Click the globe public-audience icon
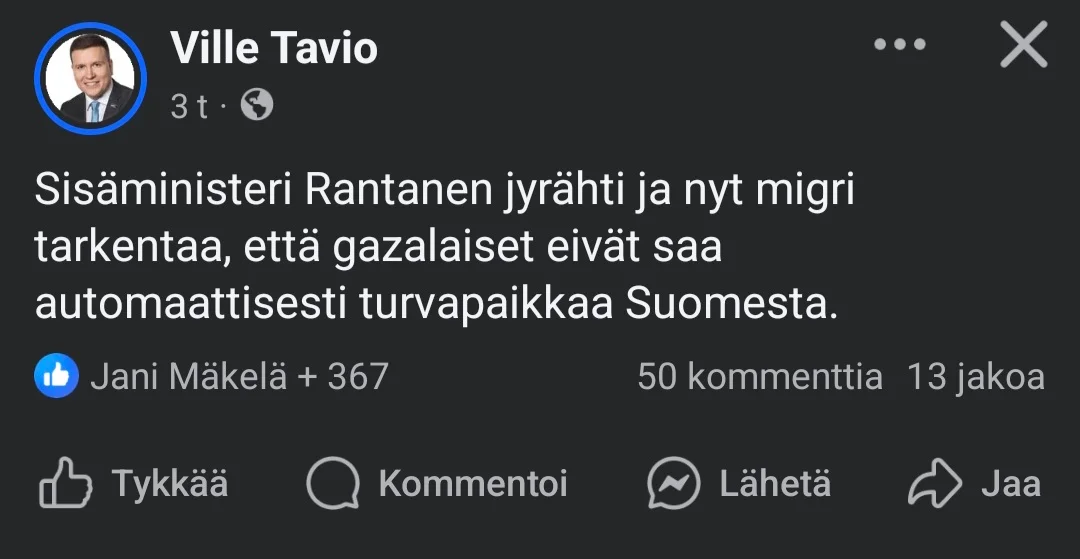Image resolution: width=1080 pixels, height=559 pixels. 257,105
